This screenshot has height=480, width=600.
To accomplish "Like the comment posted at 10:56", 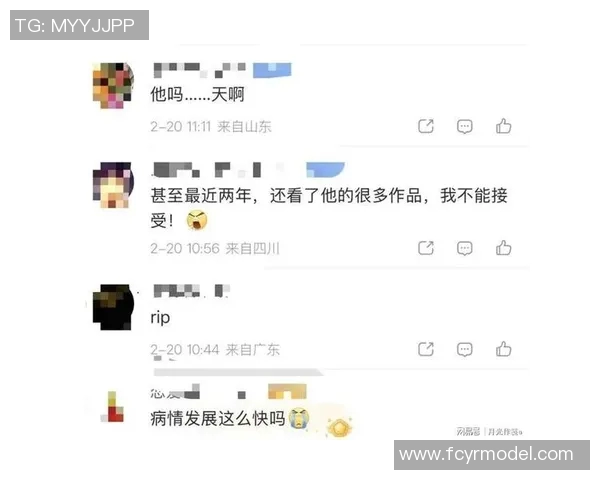I will (503, 248).
